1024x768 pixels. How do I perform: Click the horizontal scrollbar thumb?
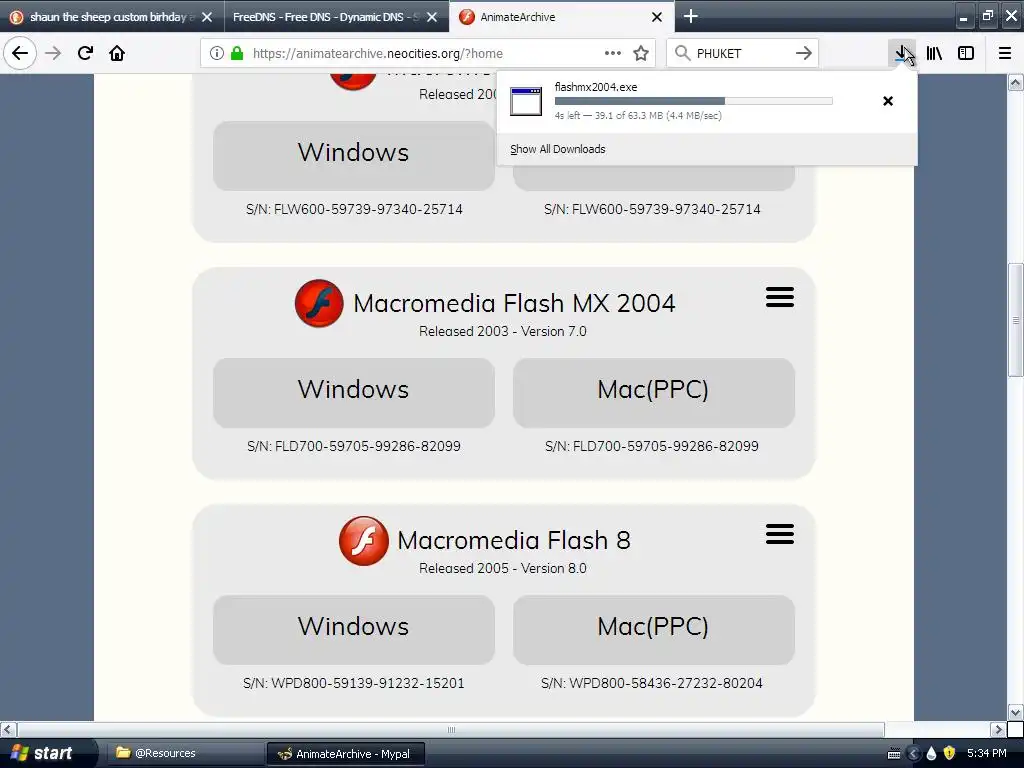click(451, 729)
